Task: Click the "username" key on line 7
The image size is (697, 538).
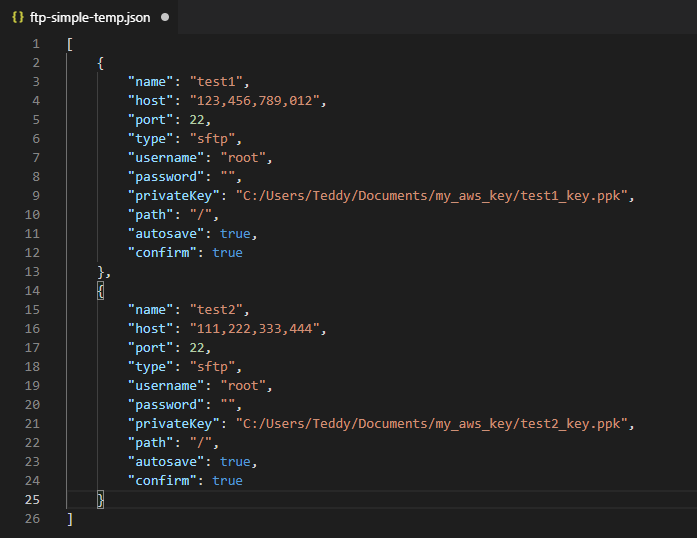Action: (166, 158)
